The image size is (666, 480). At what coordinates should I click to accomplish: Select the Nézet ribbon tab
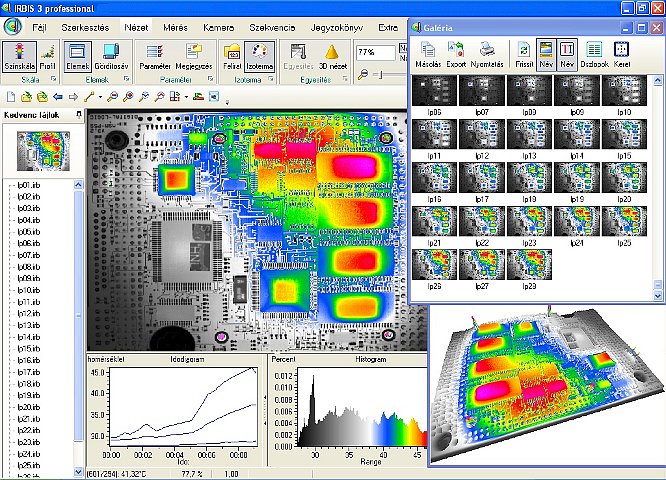coord(136,28)
